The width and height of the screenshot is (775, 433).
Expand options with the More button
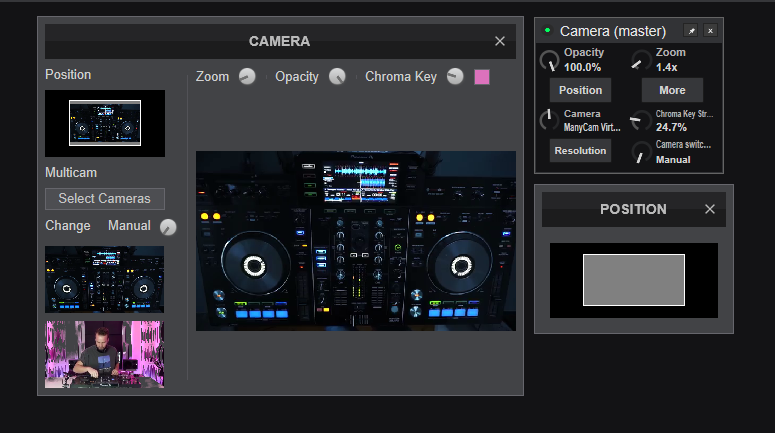click(x=672, y=90)
